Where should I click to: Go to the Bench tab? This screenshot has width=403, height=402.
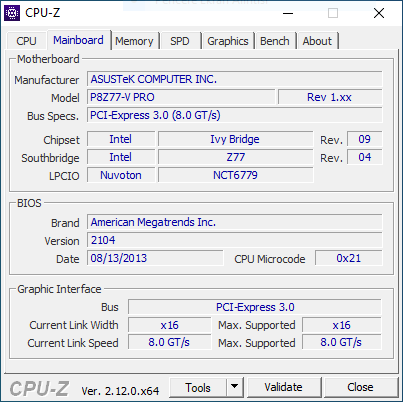pos(275,41)
